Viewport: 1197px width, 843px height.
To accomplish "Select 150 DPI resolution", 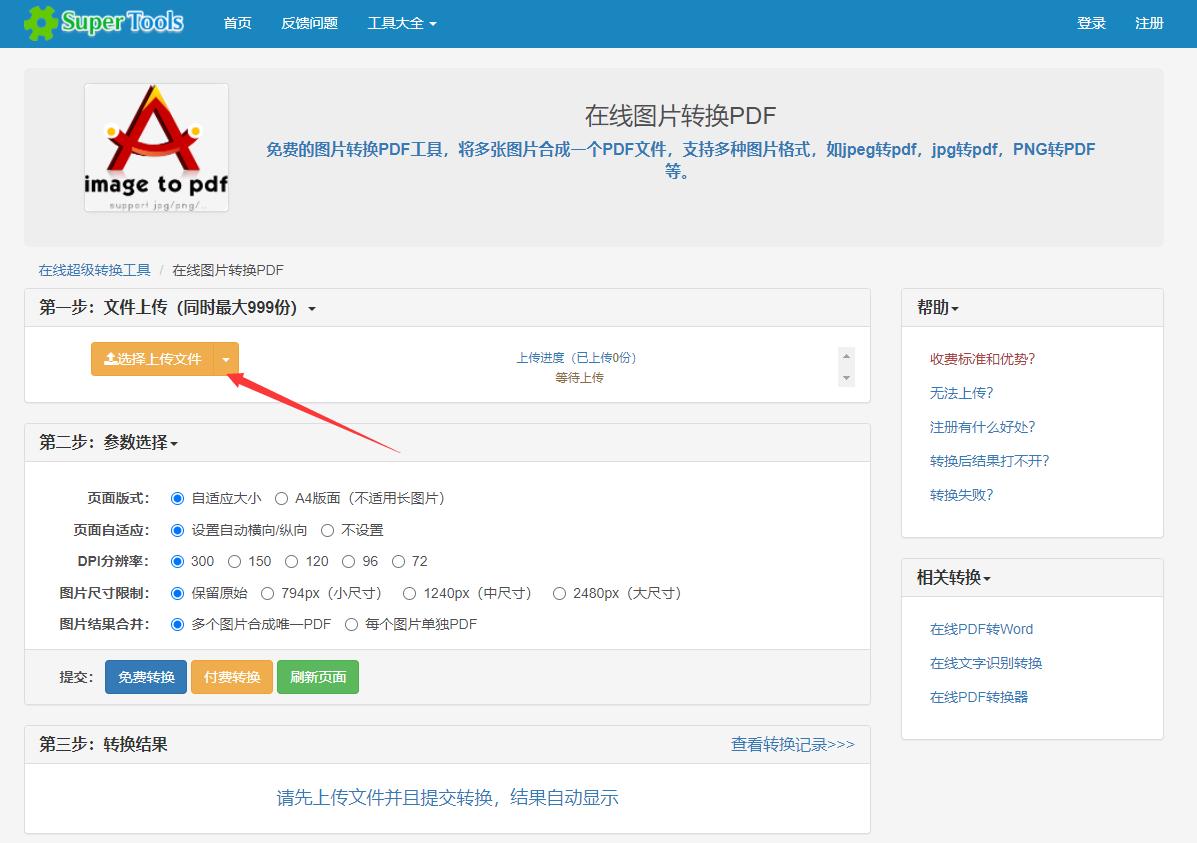I will (x=233, y=561).
